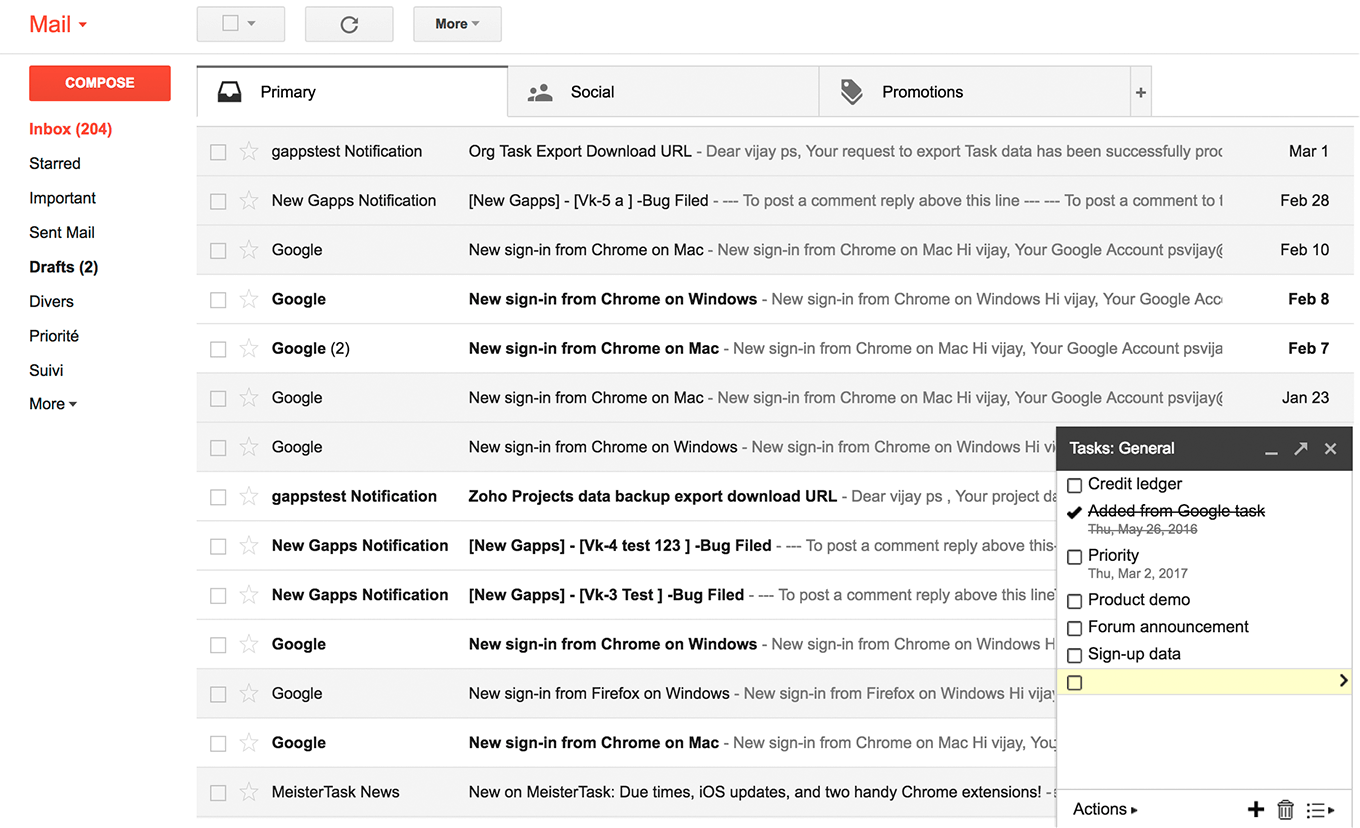Close the Tasks: General panel
The width and height of the screenshot is (1360, 828).
click(x=1330, y=448)
